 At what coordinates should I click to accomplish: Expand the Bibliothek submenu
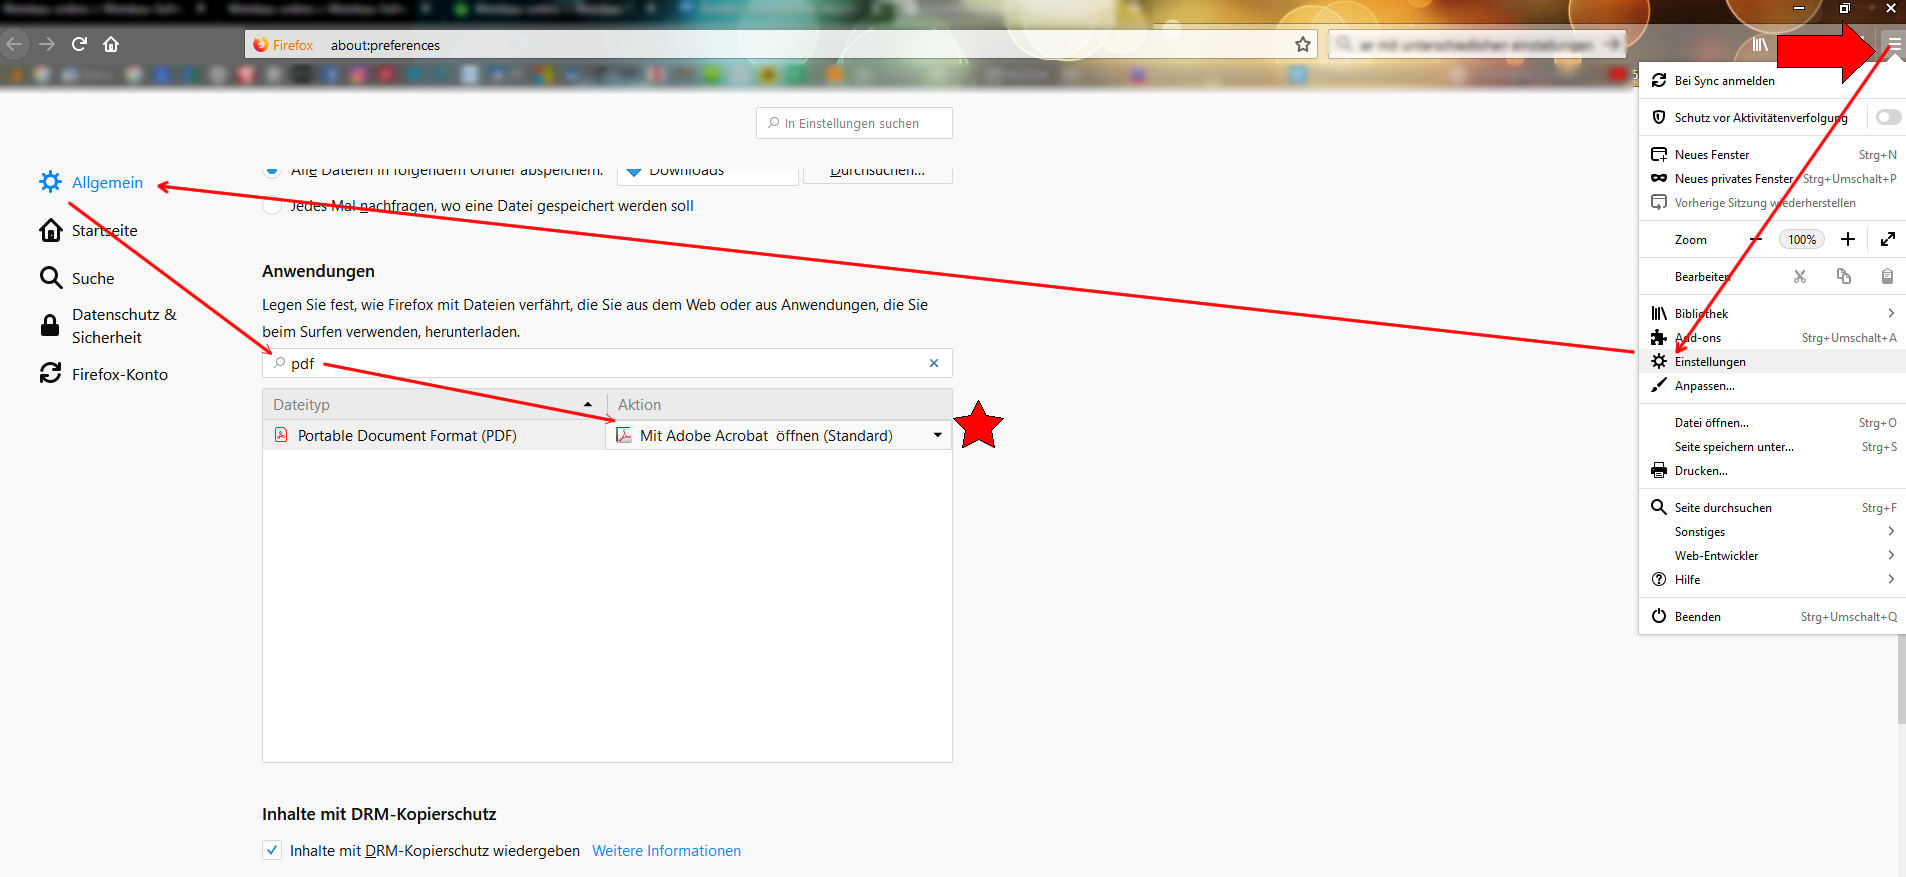point(1890,313)
